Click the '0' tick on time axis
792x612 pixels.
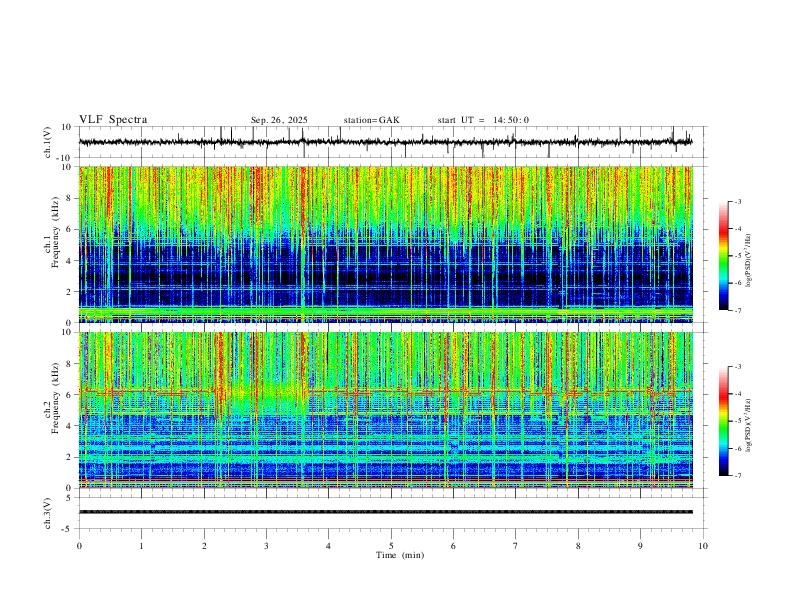coord(79,546)
